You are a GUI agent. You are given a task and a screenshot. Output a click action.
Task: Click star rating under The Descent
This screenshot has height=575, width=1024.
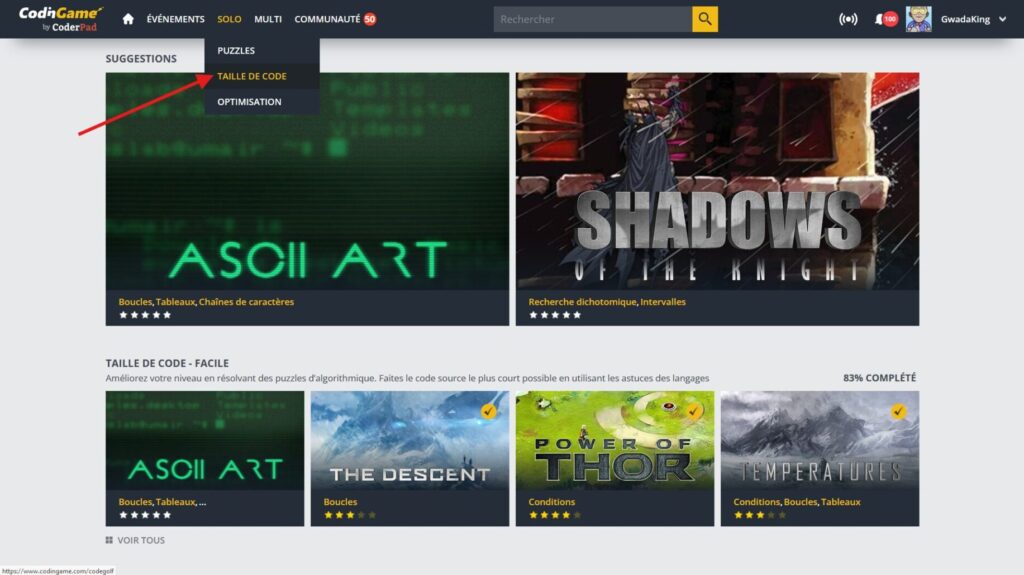(x=349, y=515)
